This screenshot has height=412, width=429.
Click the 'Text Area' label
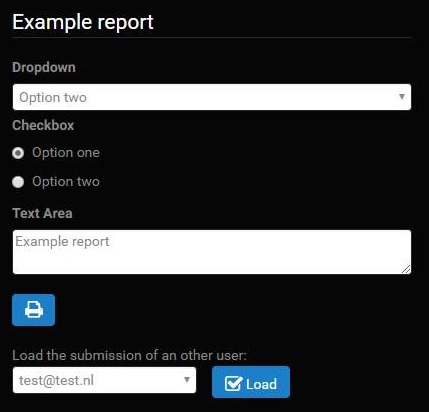coord(42,213)
